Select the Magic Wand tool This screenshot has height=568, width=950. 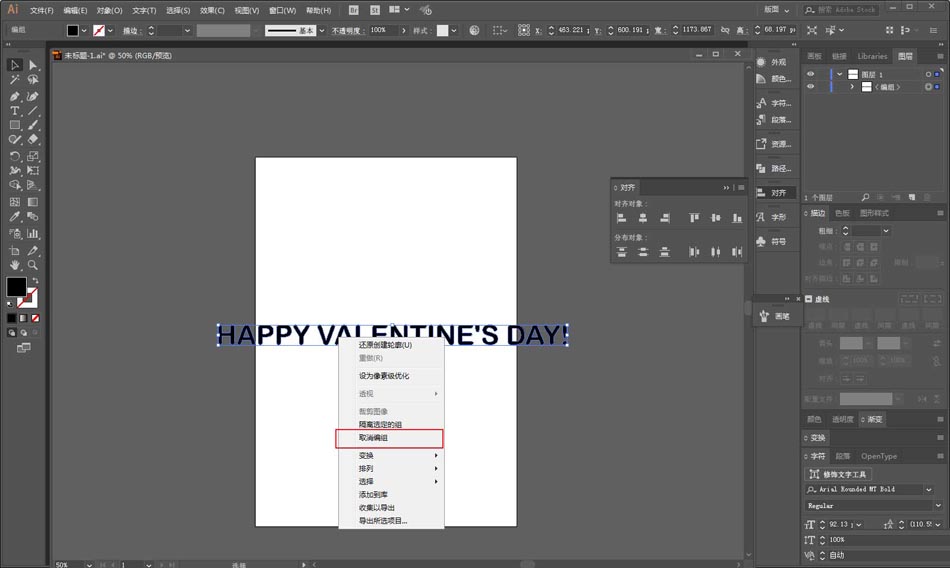pyautogui.click(x=15, y=80)
